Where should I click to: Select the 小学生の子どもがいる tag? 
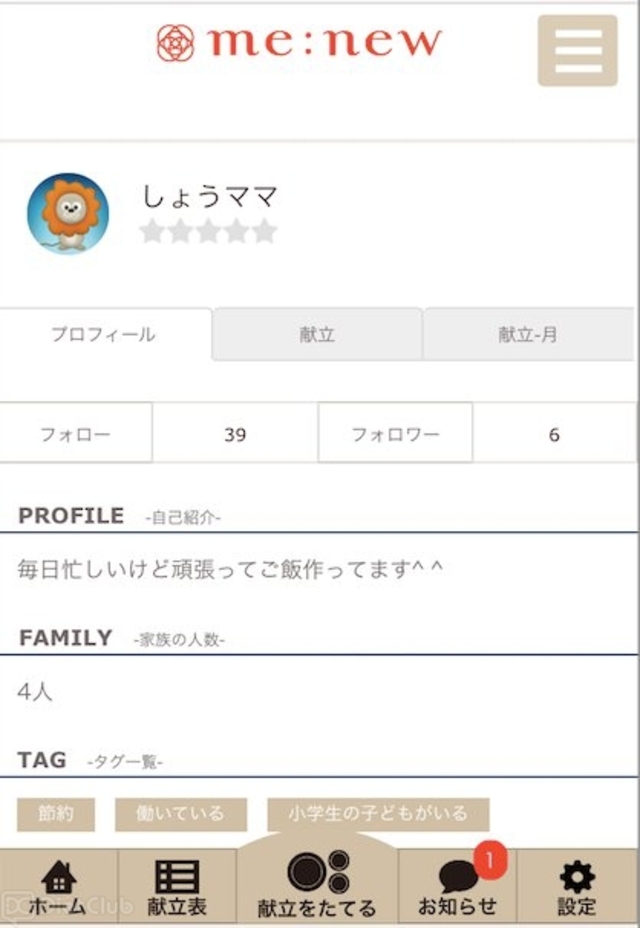[378, 814]
